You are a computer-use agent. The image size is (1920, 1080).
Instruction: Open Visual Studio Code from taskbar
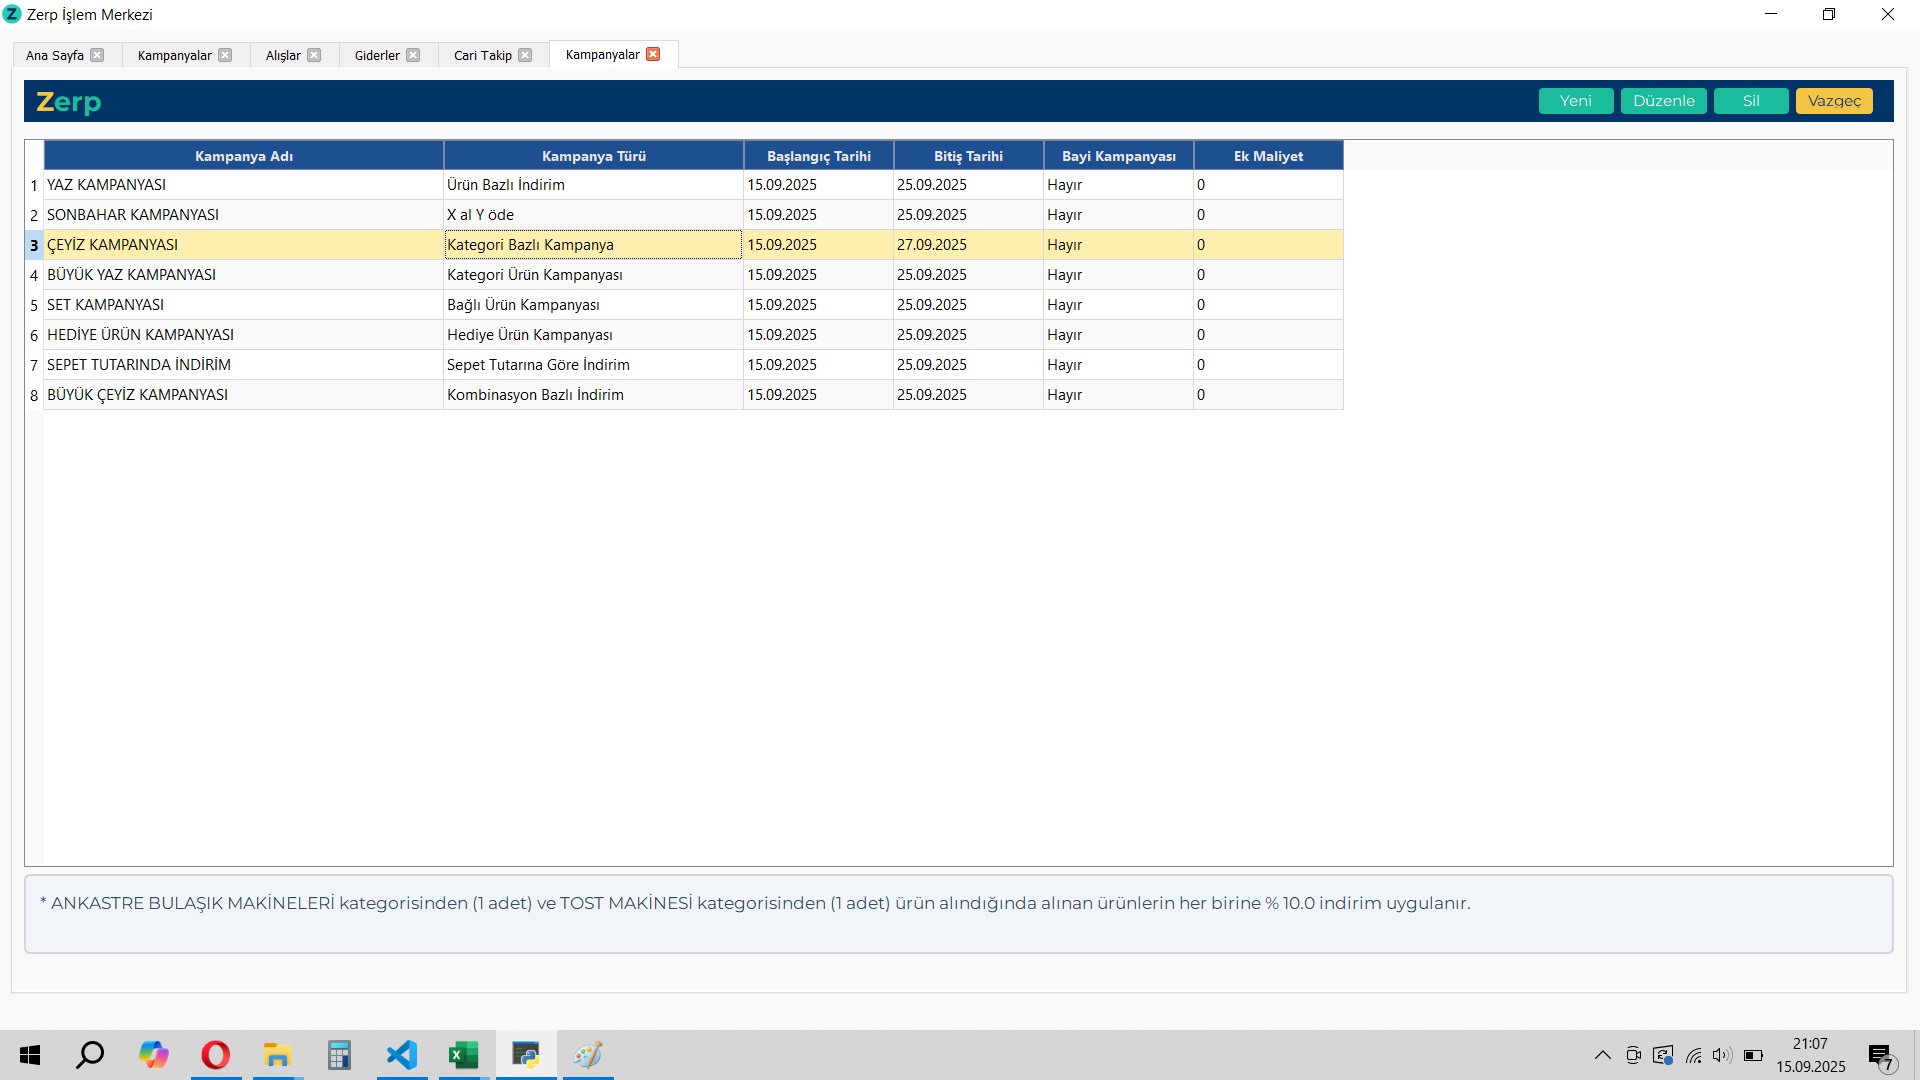pos(401,1055)
